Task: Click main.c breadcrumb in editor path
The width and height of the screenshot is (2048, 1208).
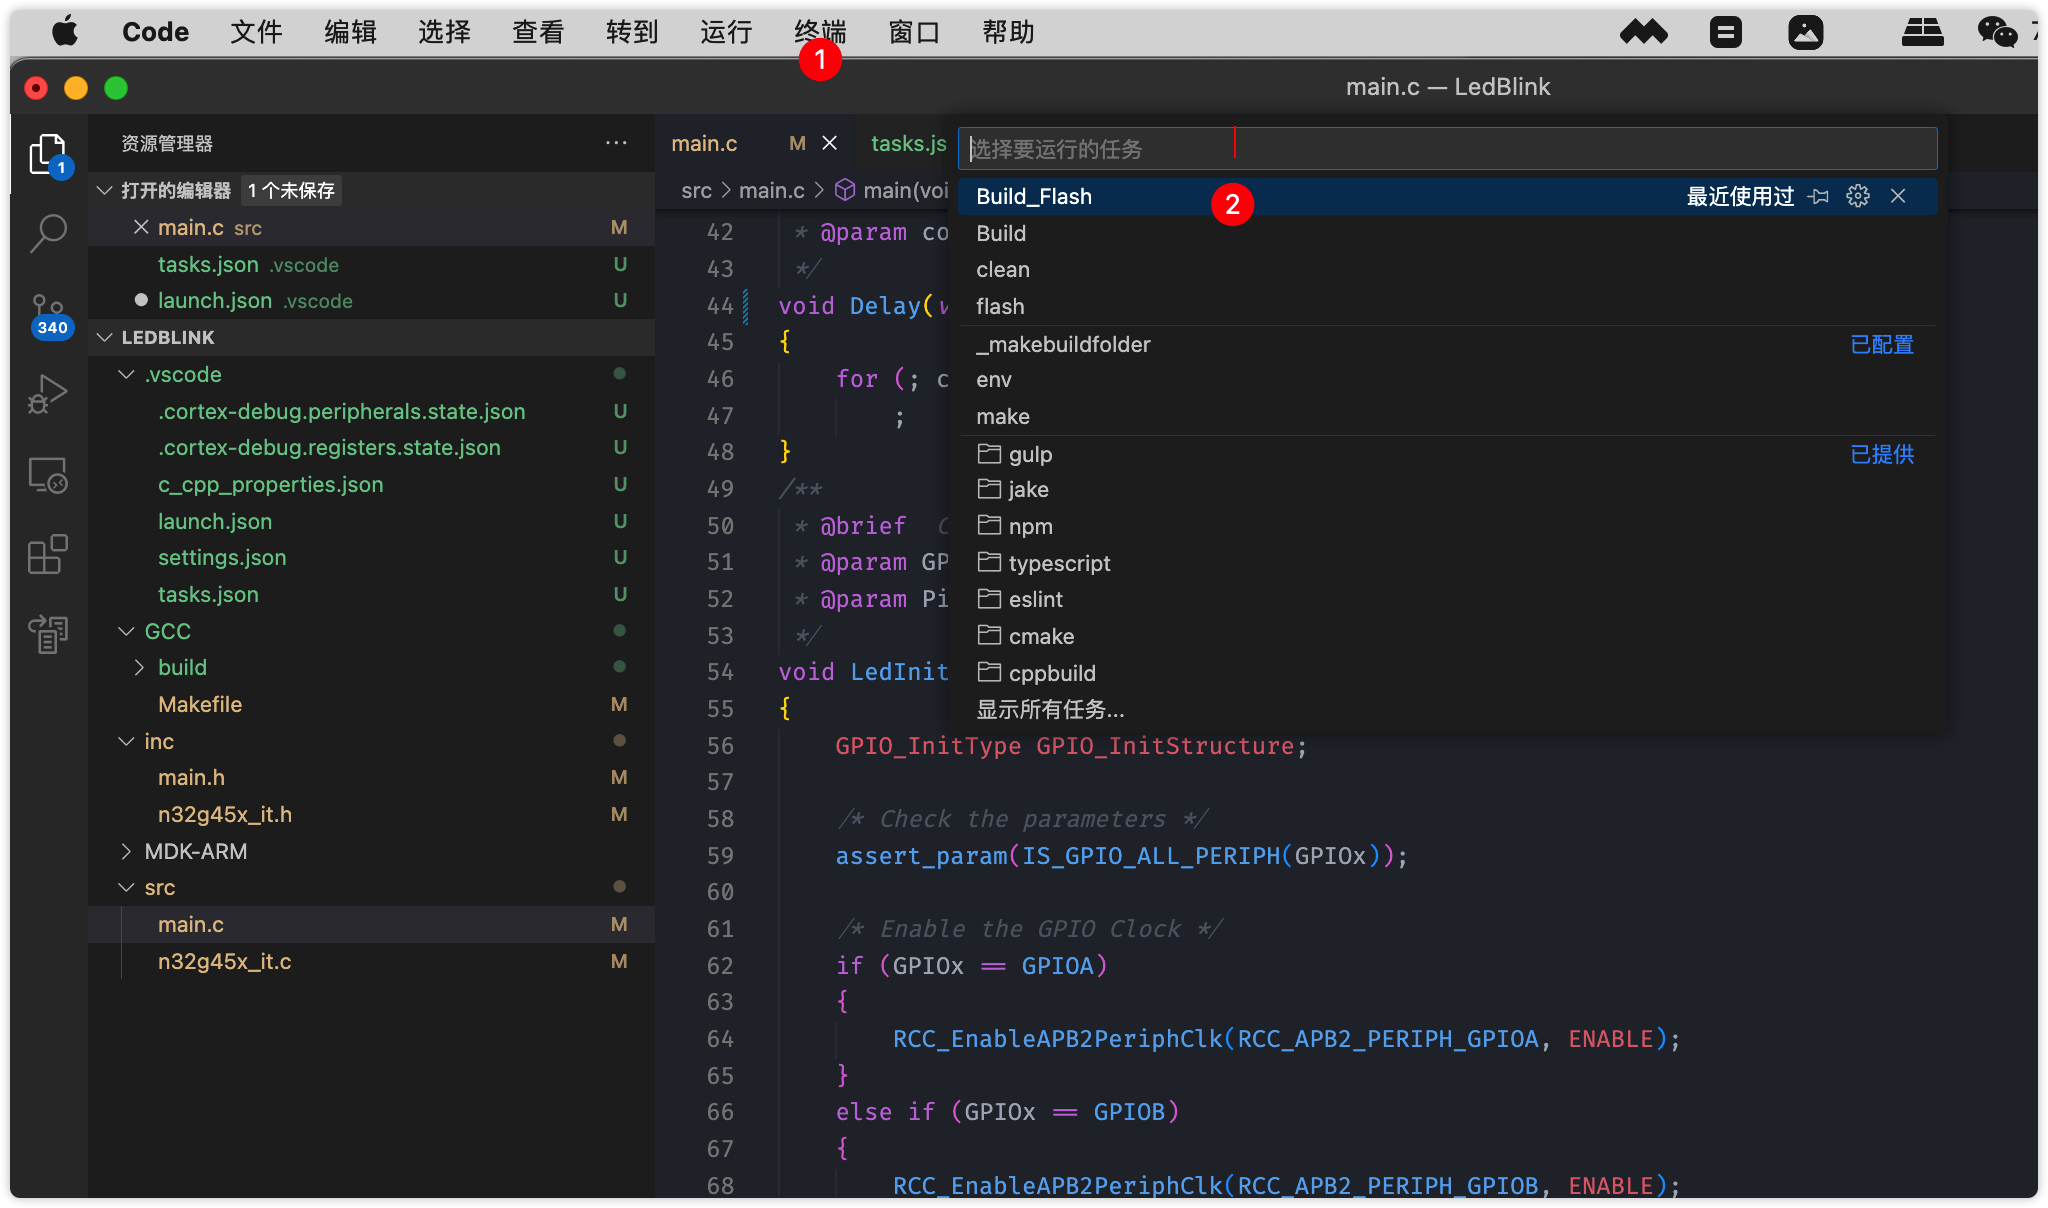Action: click(771, 190)
